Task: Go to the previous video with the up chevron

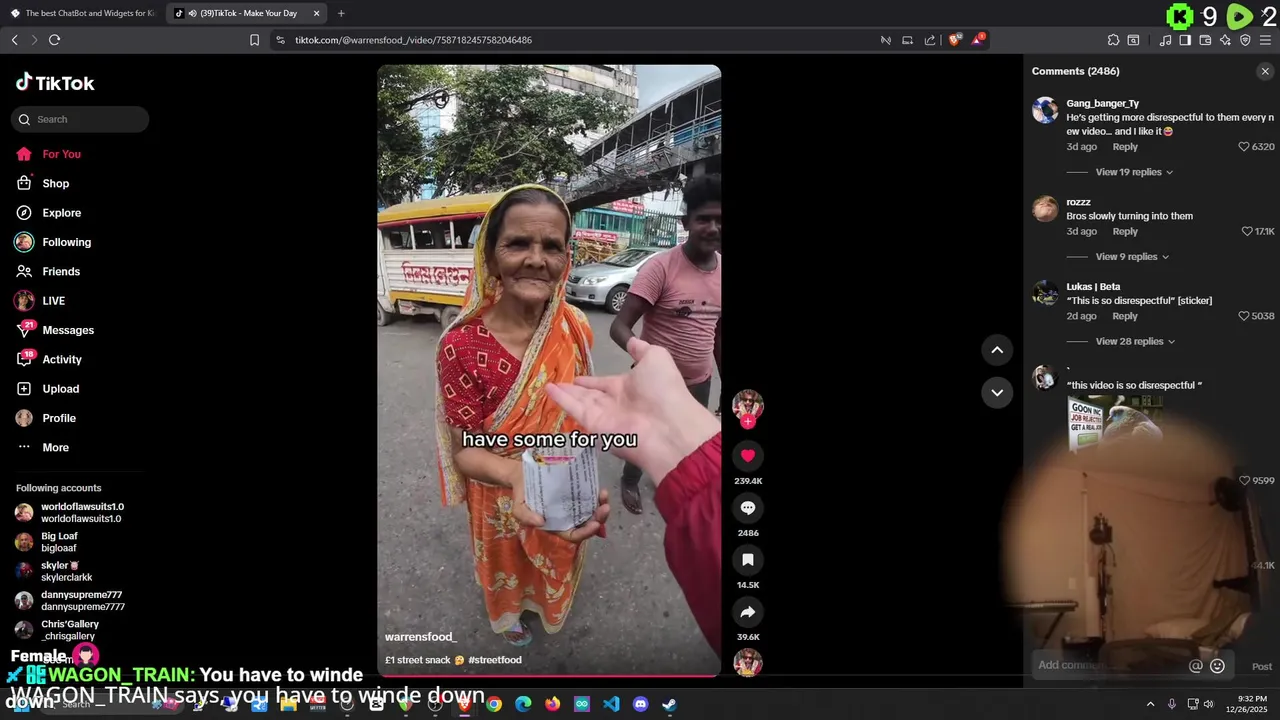Action: coord(997,350)
